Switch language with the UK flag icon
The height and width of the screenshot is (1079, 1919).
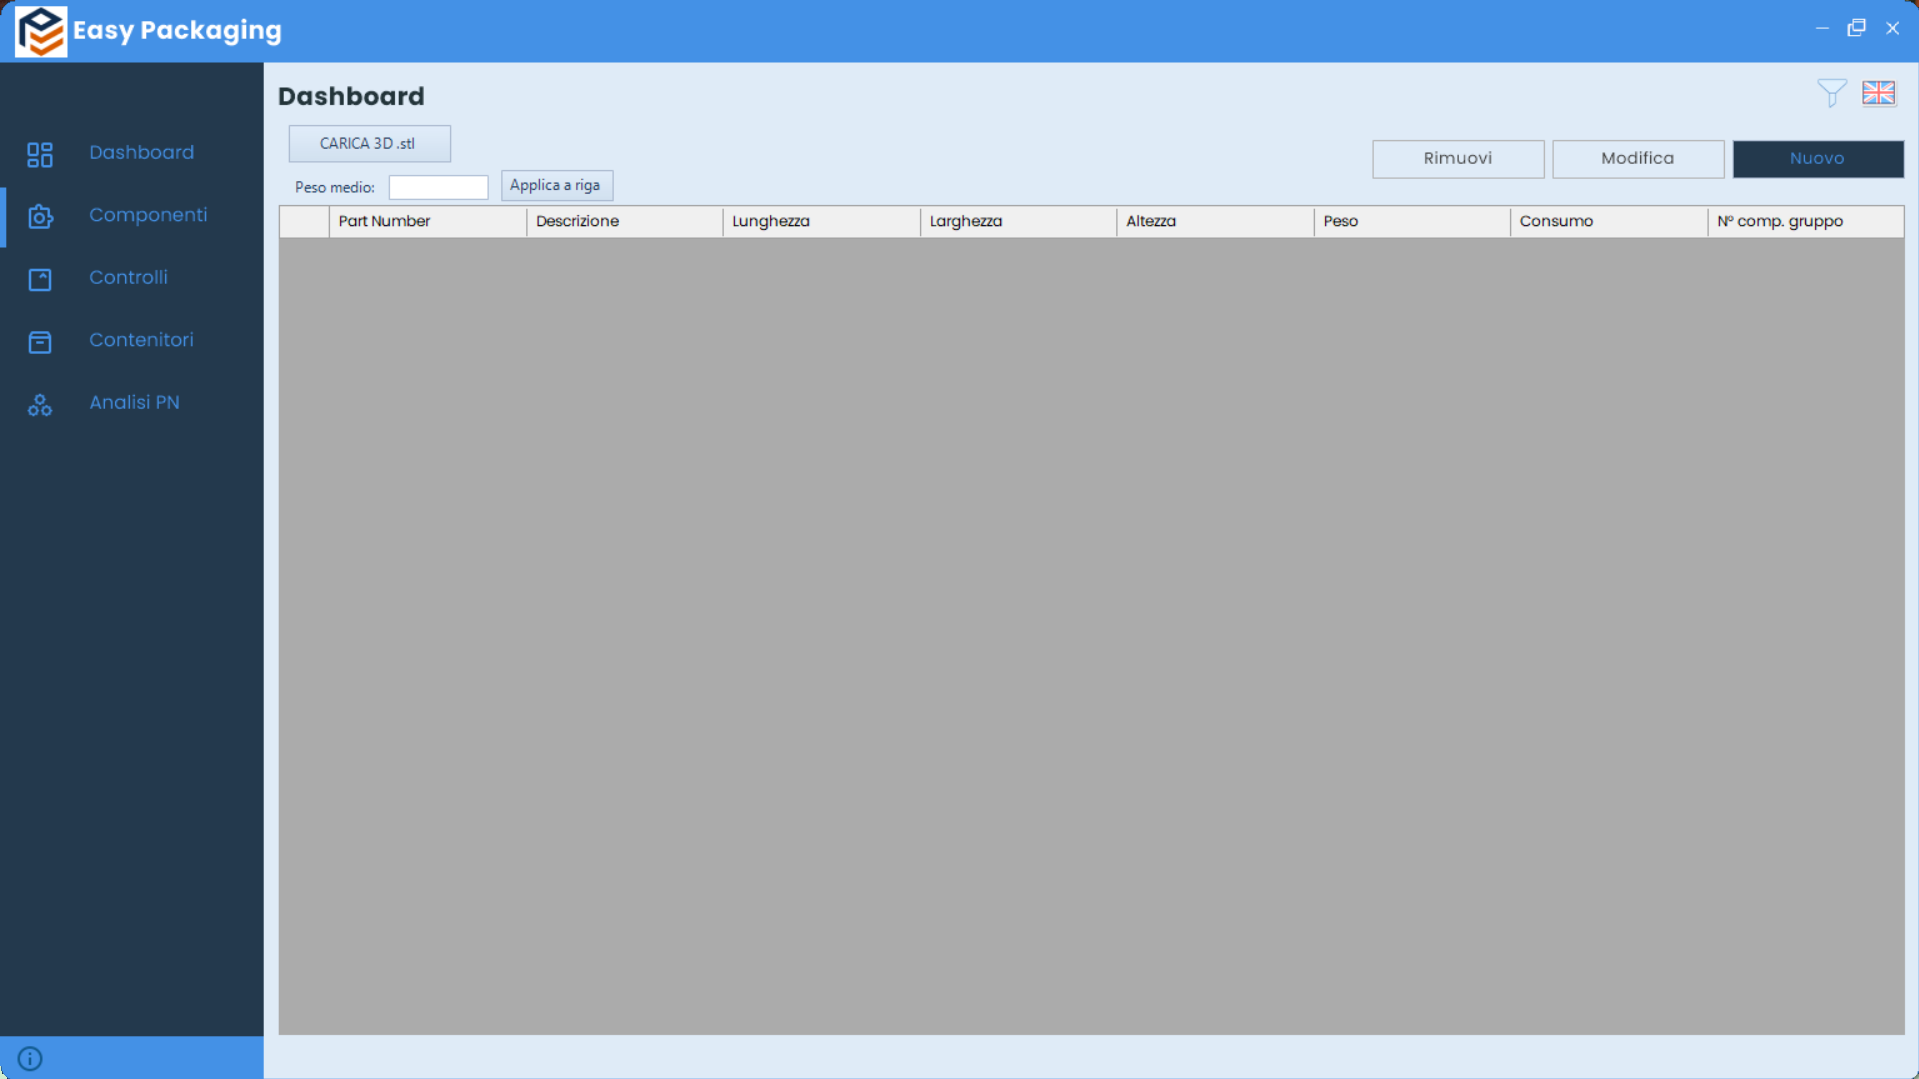point(1878,93)
